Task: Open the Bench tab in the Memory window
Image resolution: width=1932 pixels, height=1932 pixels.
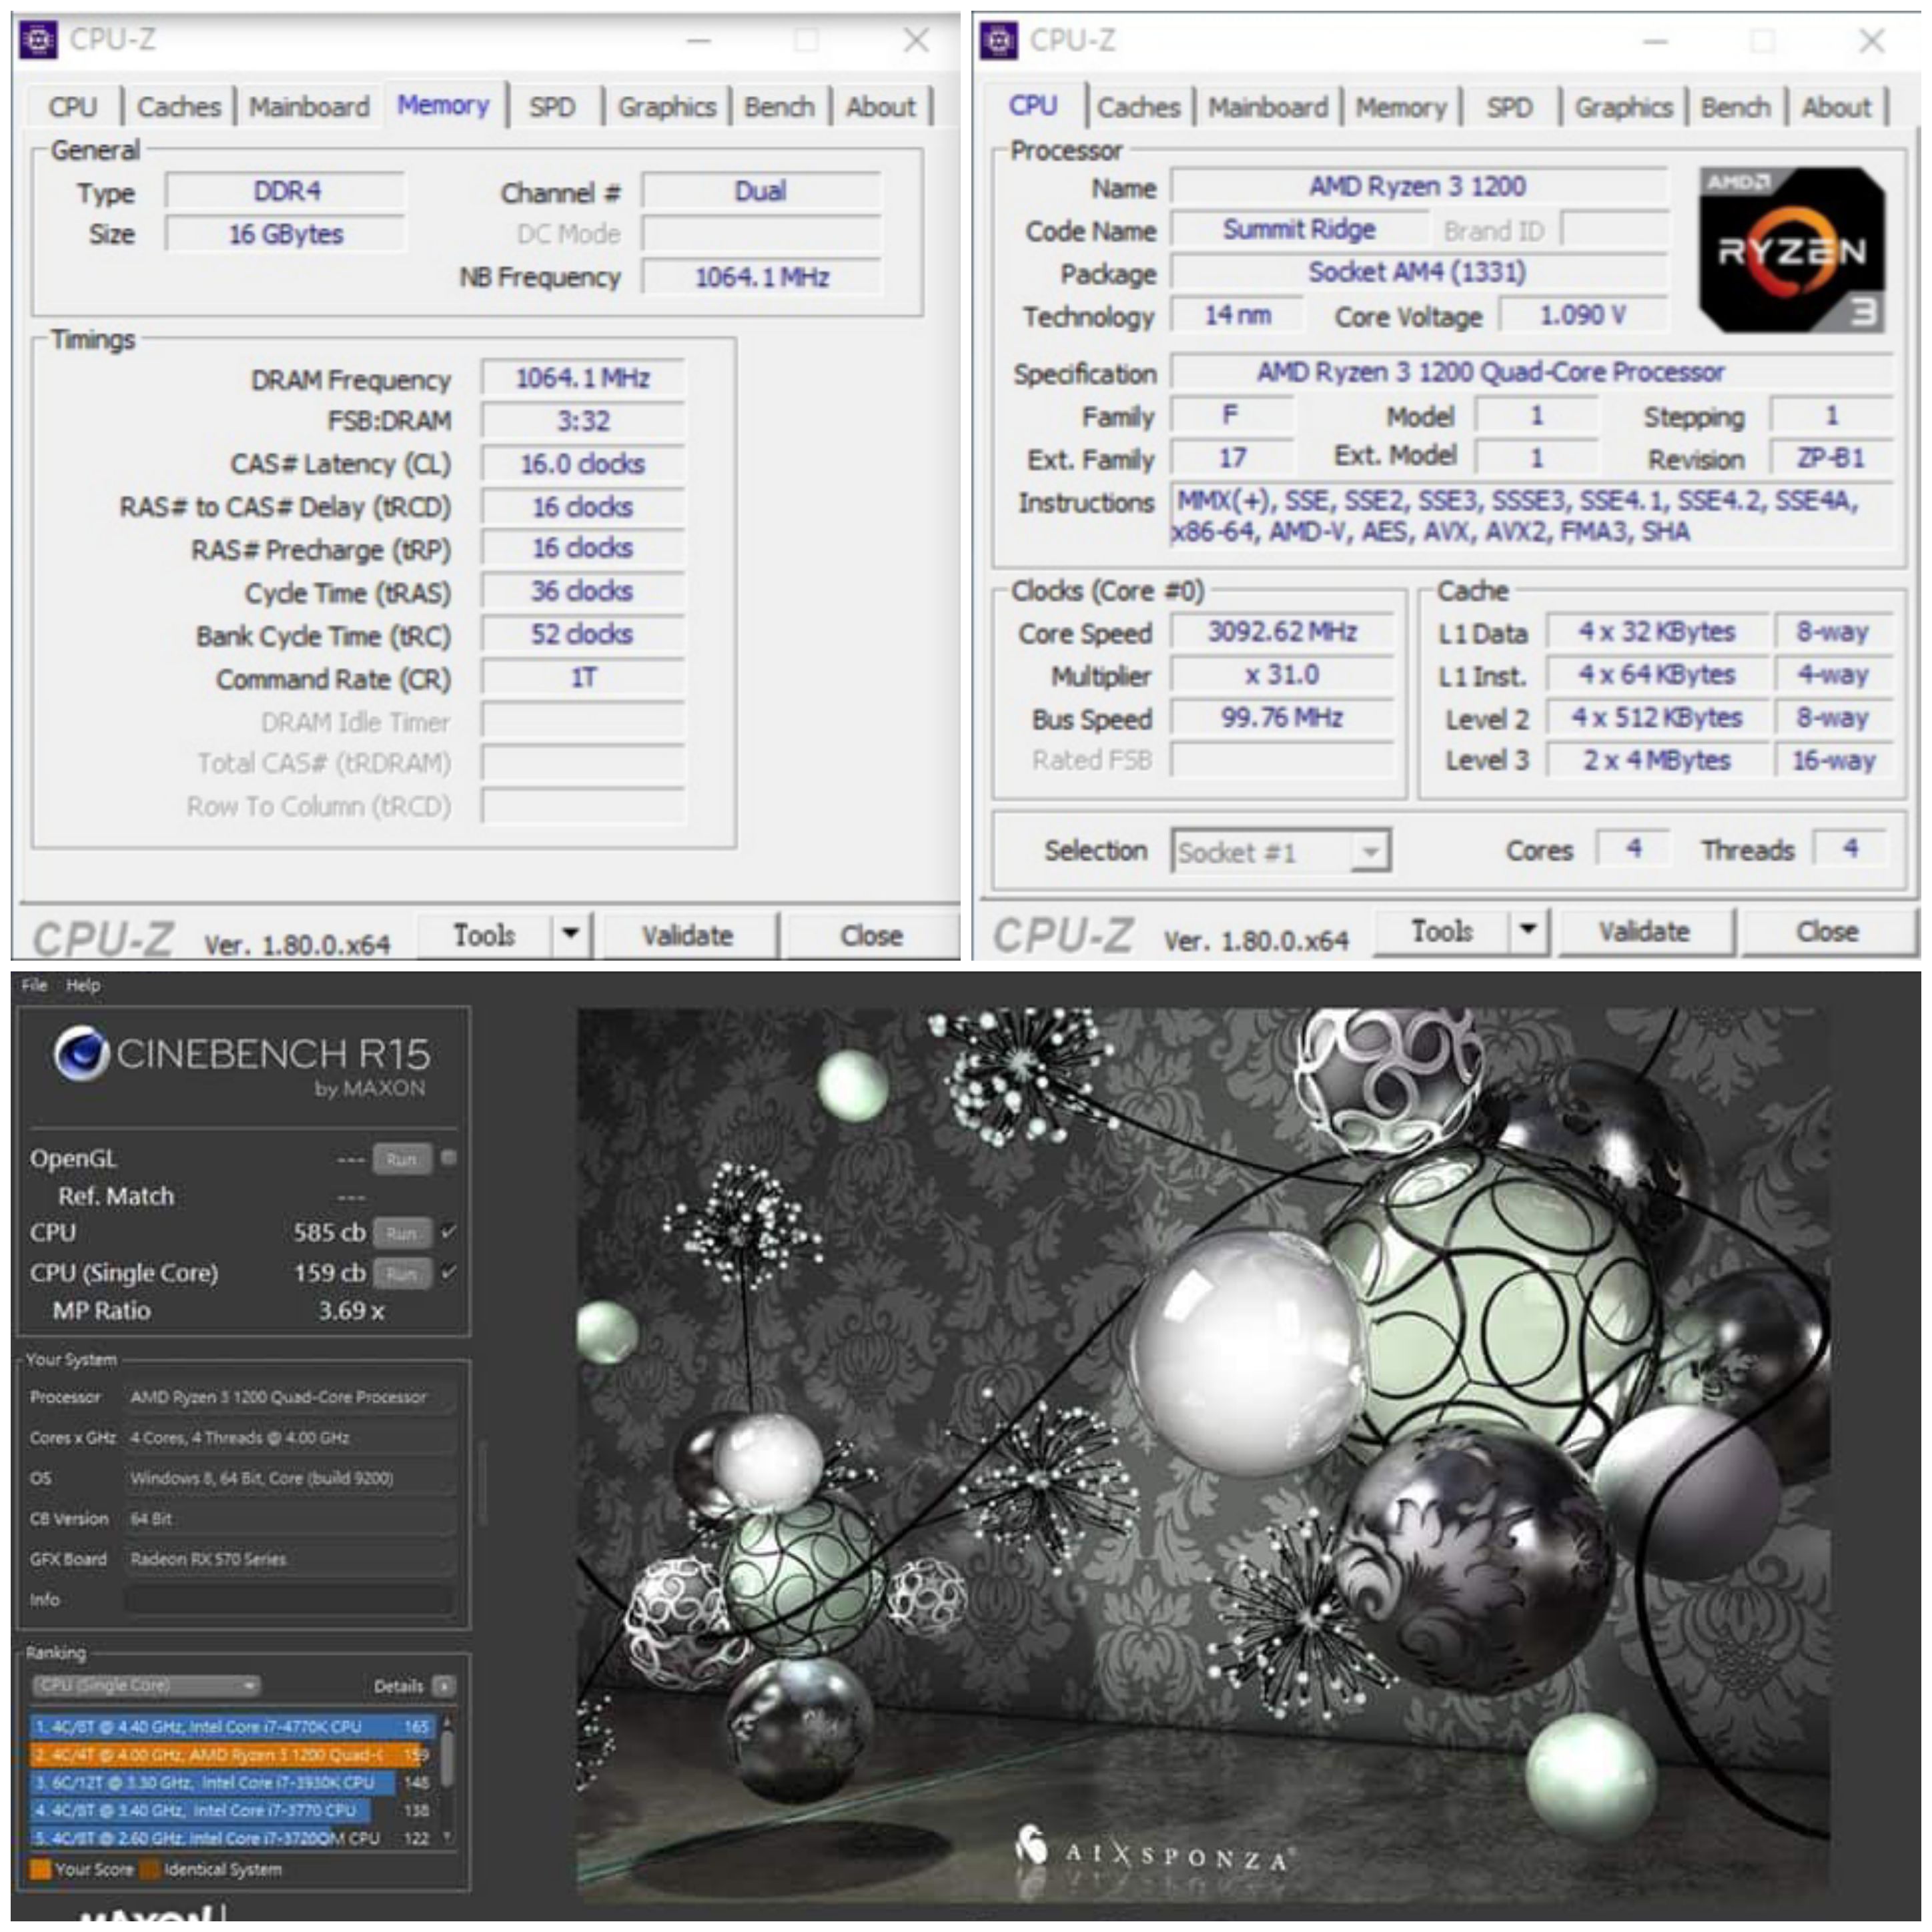Action: [779, 107]
